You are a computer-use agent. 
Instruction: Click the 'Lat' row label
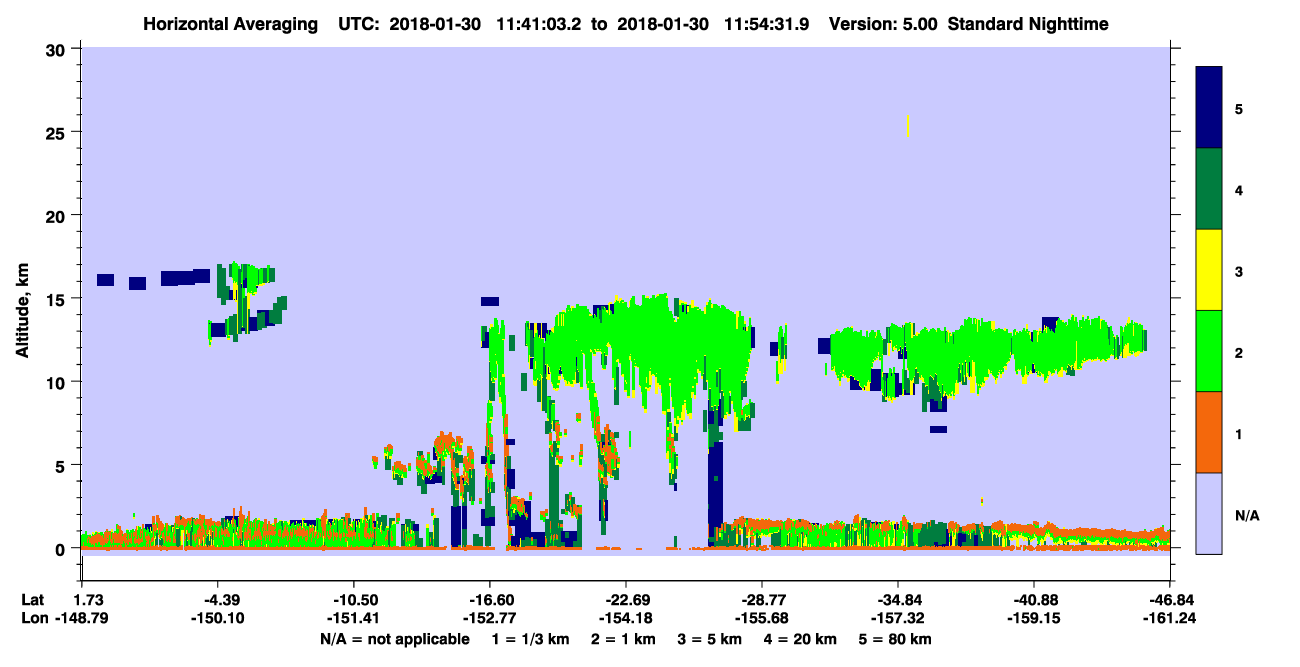tap(33, 600)
